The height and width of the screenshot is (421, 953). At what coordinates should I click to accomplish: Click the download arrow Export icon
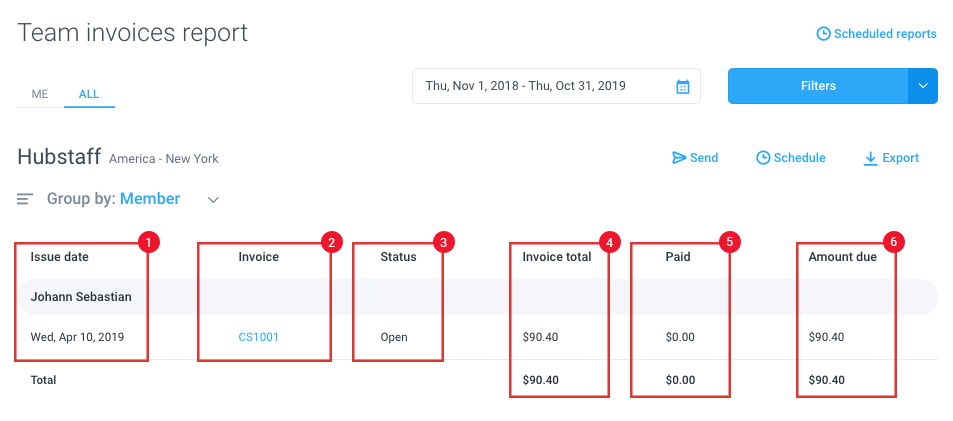pos(870,159)
